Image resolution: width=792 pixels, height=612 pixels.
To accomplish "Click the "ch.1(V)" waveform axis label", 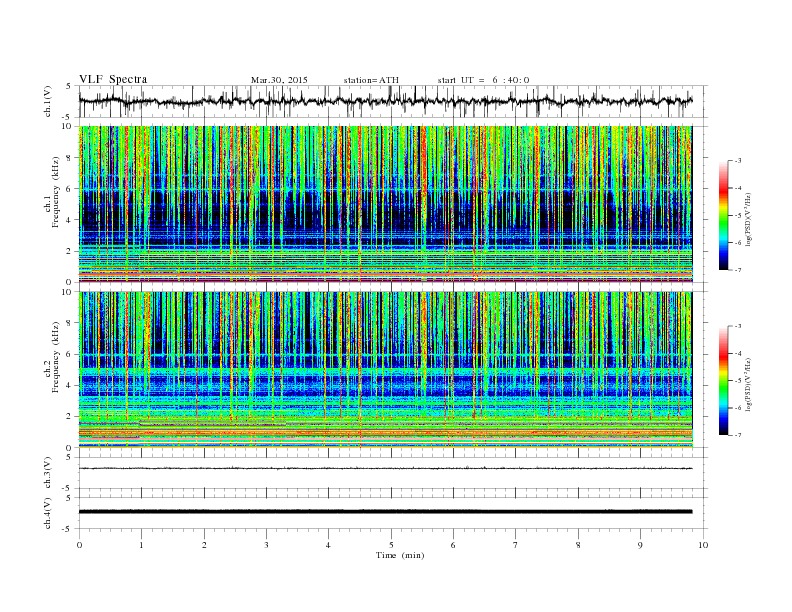I will (x=48, y=101).
